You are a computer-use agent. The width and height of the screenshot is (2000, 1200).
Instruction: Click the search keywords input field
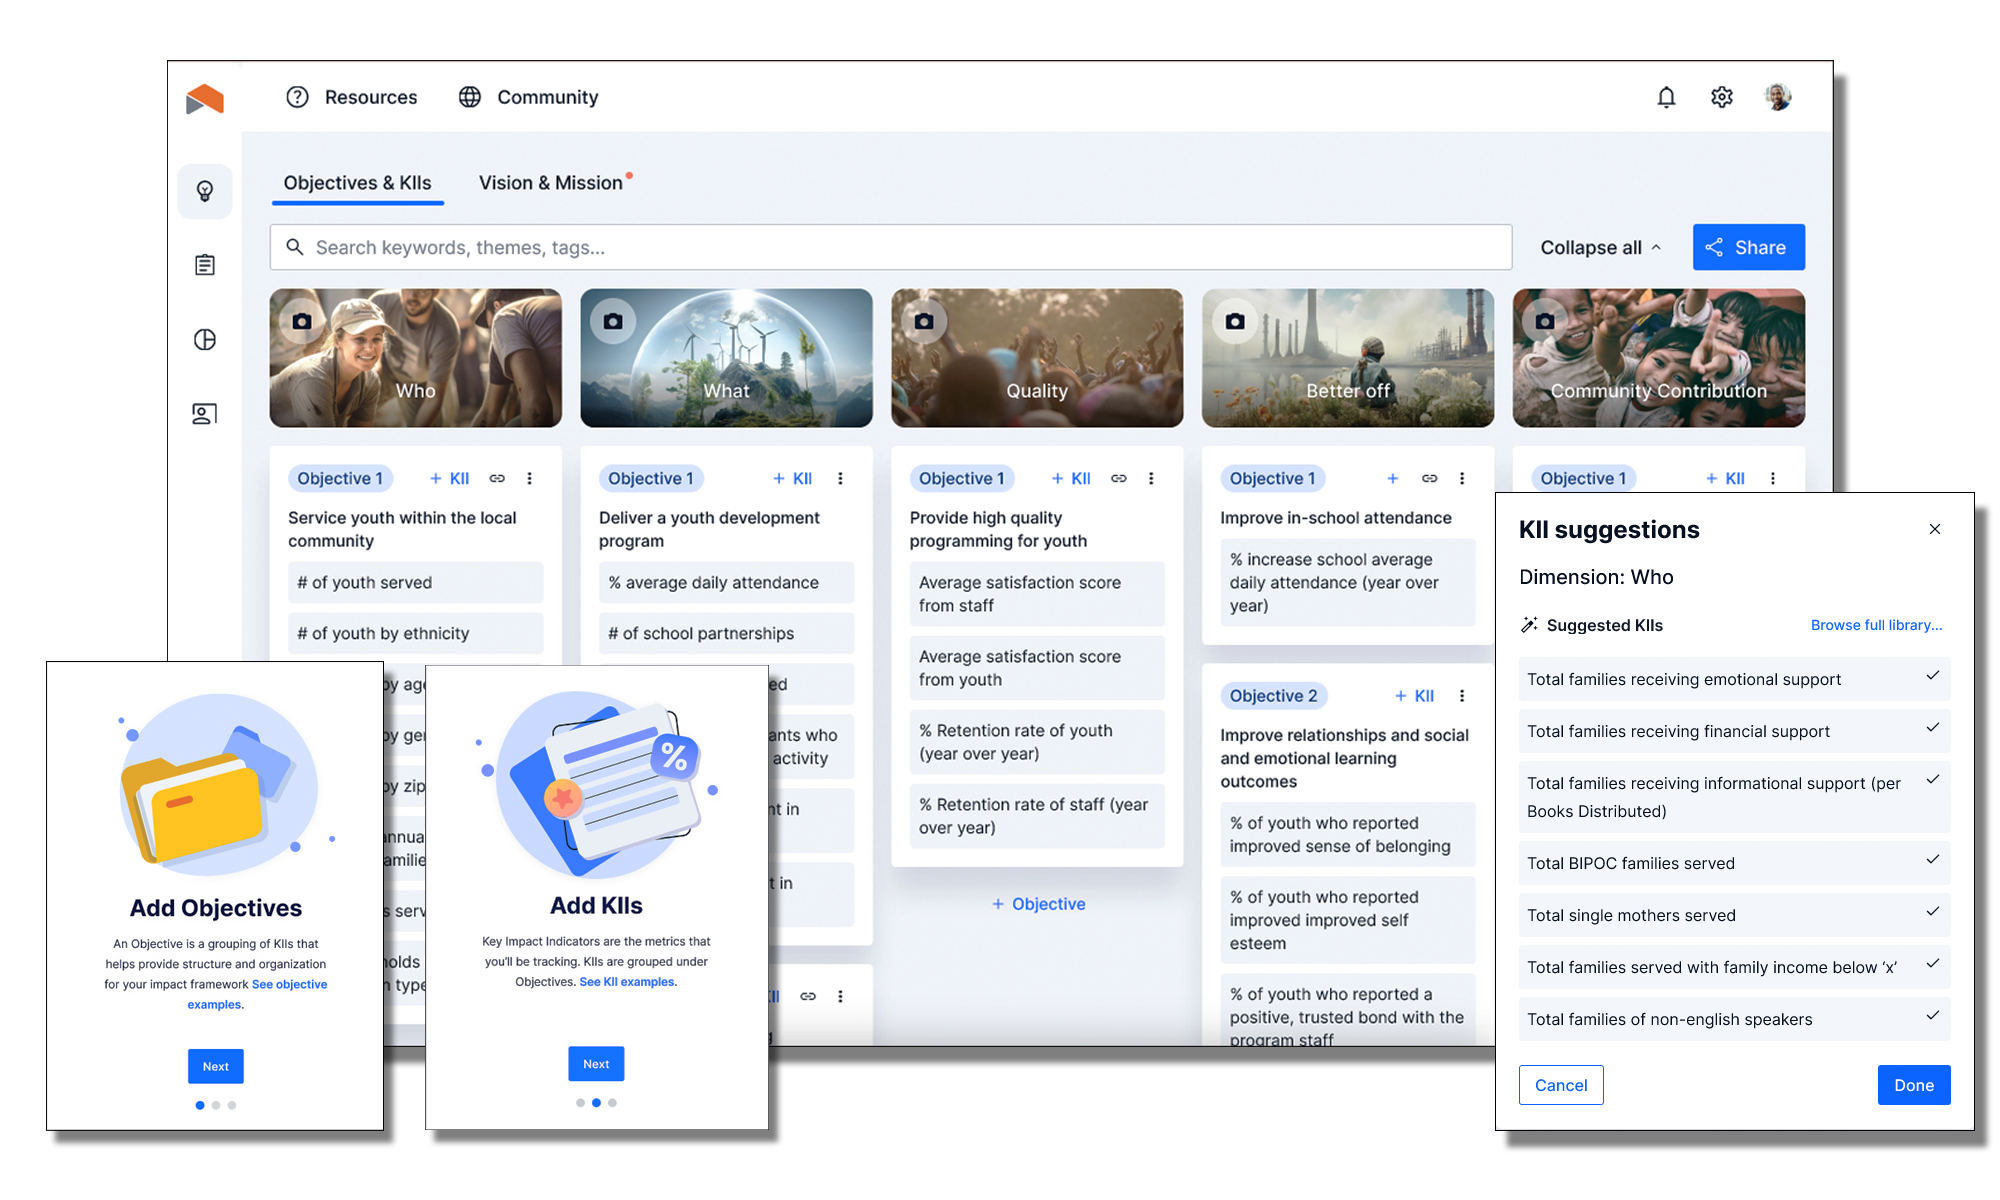click(890, 247)
